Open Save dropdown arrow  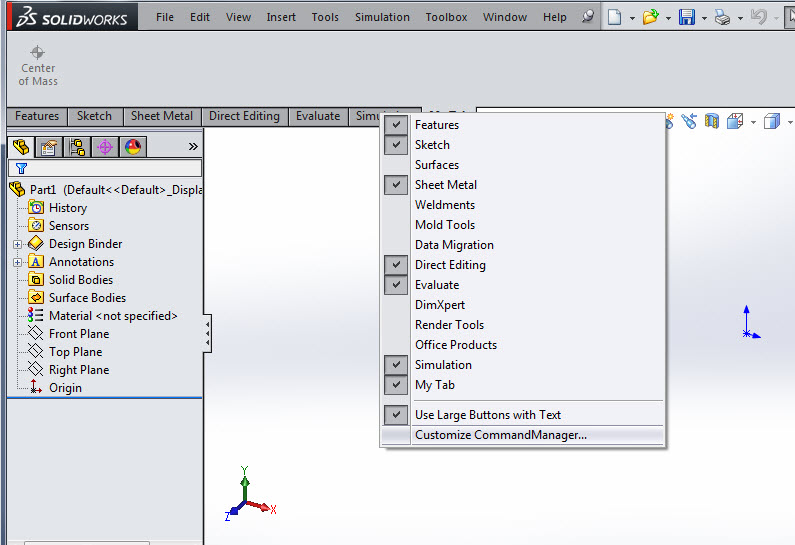pyautogui.click(x=704, y=18)
